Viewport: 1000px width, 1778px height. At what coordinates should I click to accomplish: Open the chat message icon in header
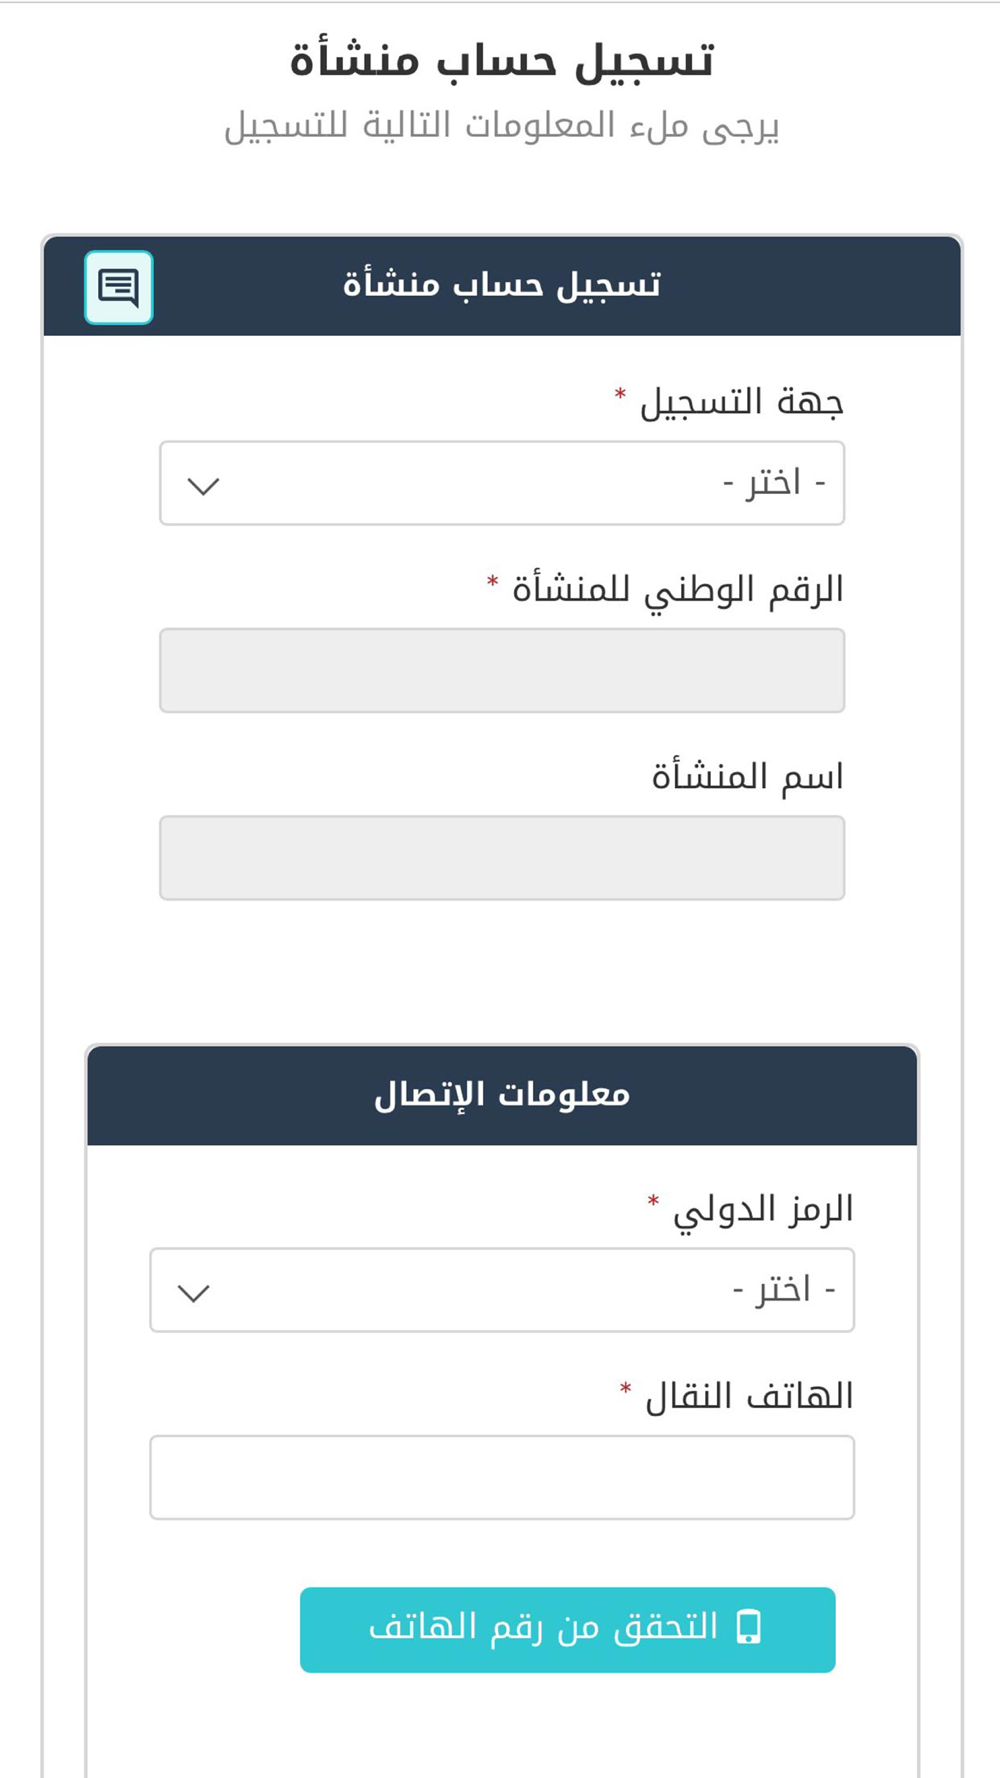pyautogui.click(x=119, y=287)
